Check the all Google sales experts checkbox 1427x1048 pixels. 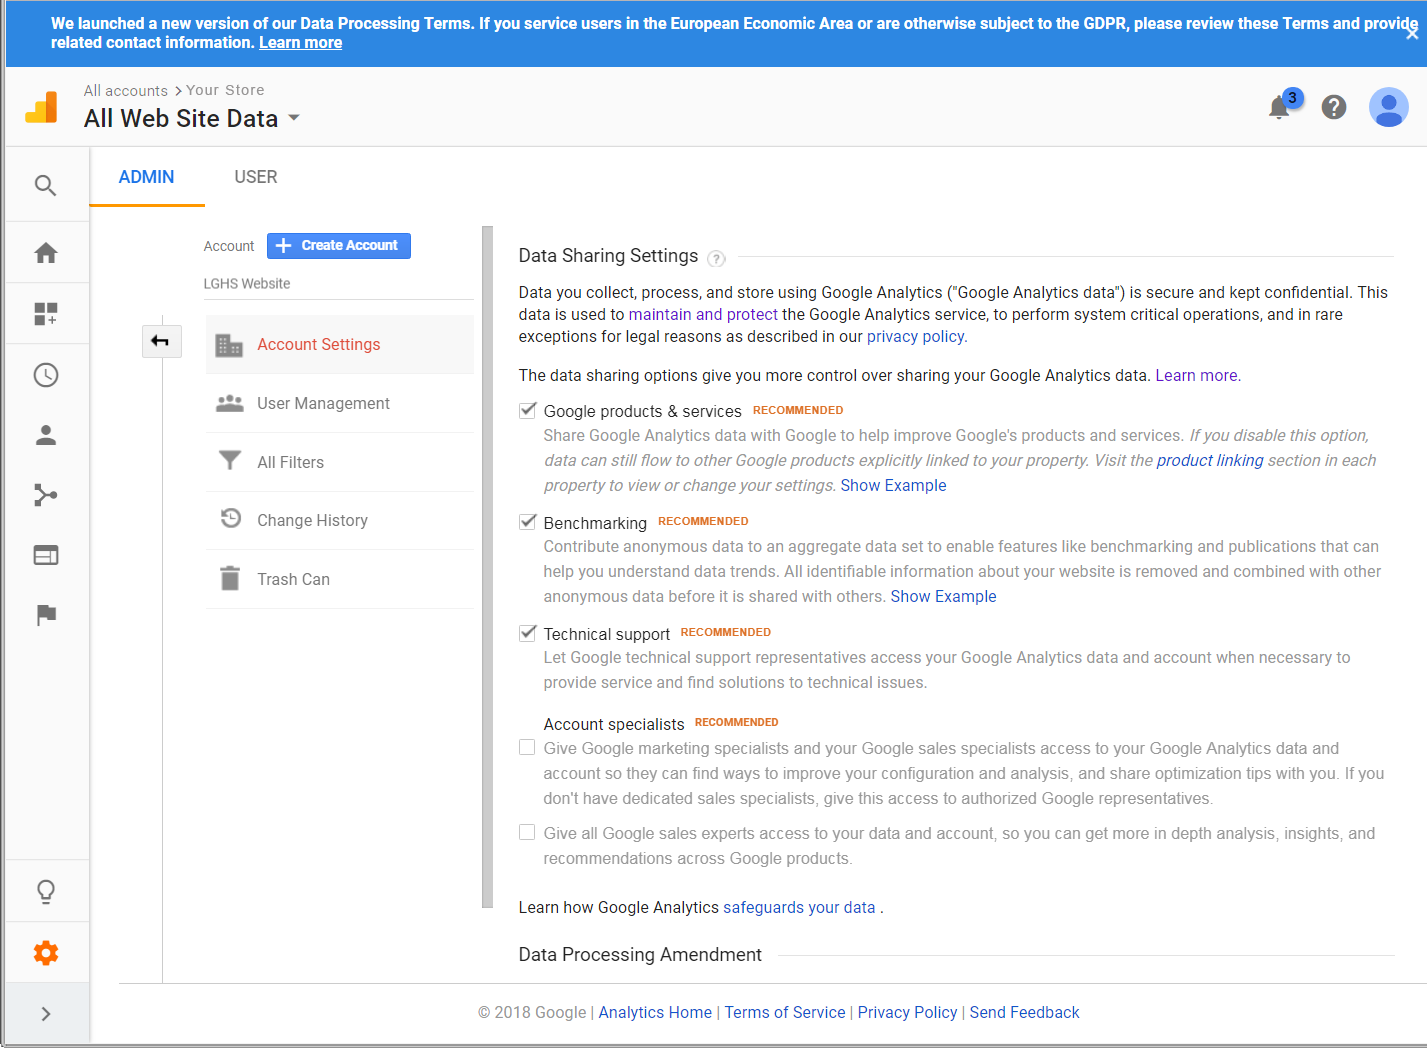pyautogui.click(x=527, y=833)
